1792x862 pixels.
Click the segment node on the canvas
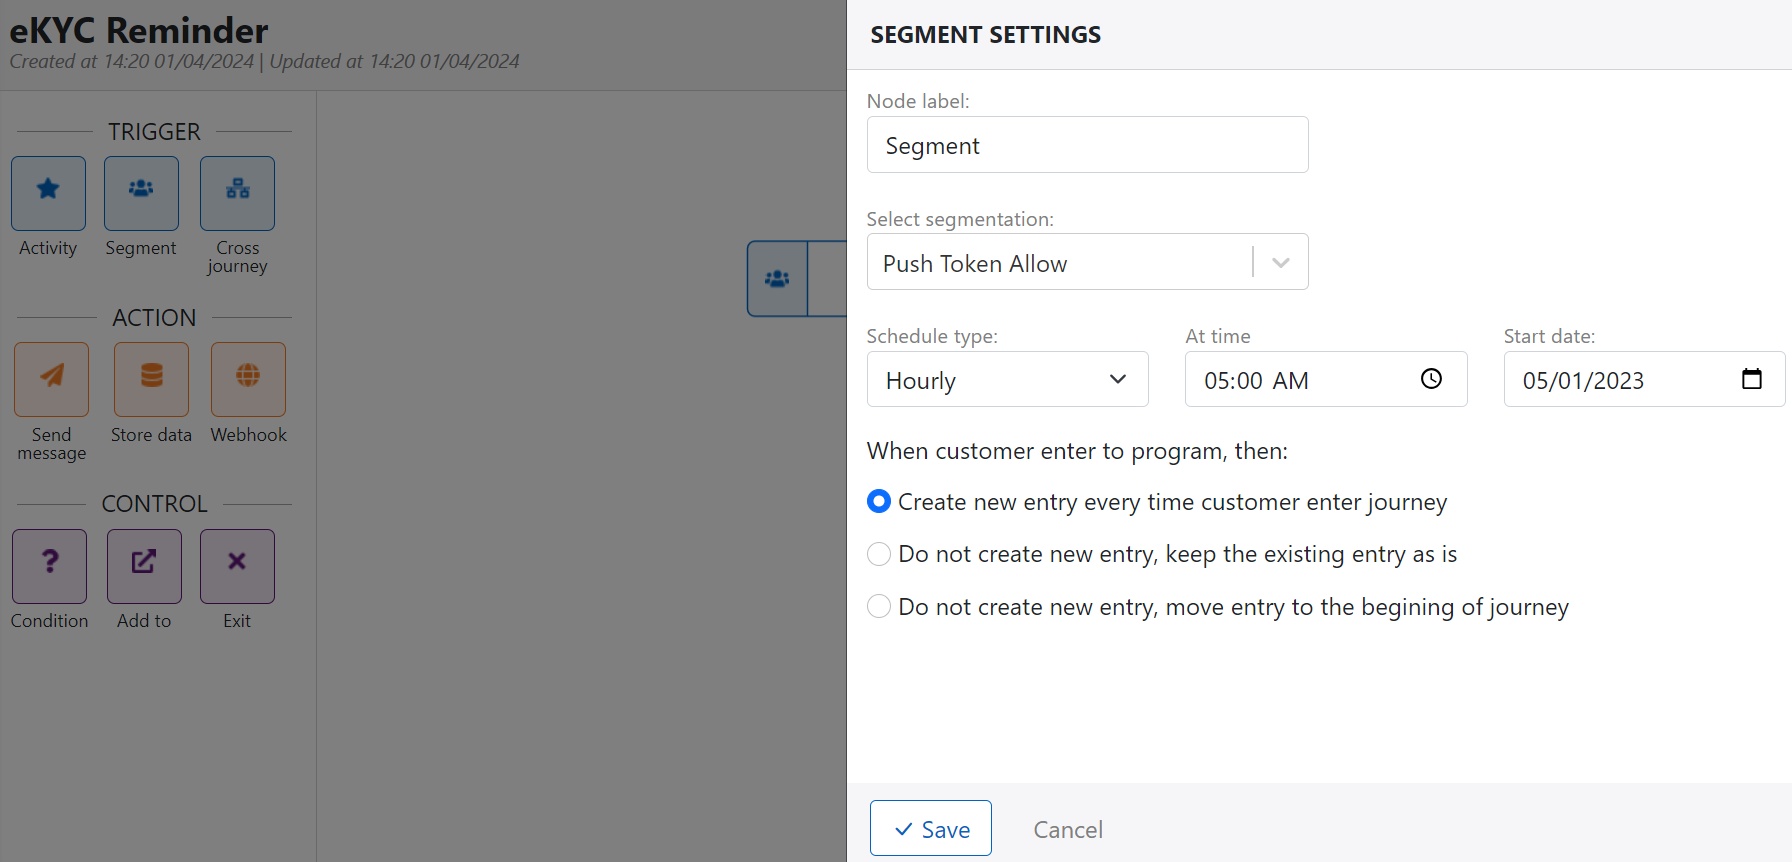pyautogui.click(x=778, y=279)
